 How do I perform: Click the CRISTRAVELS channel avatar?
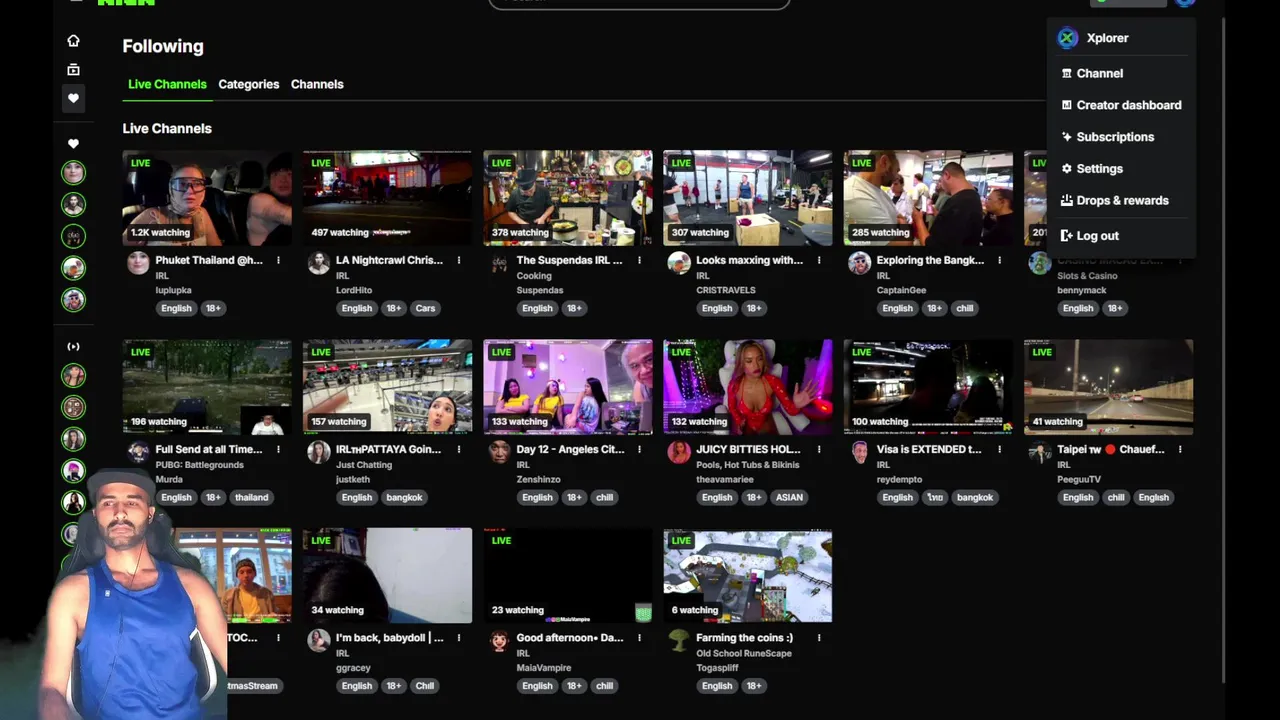[x=679, y=263]
